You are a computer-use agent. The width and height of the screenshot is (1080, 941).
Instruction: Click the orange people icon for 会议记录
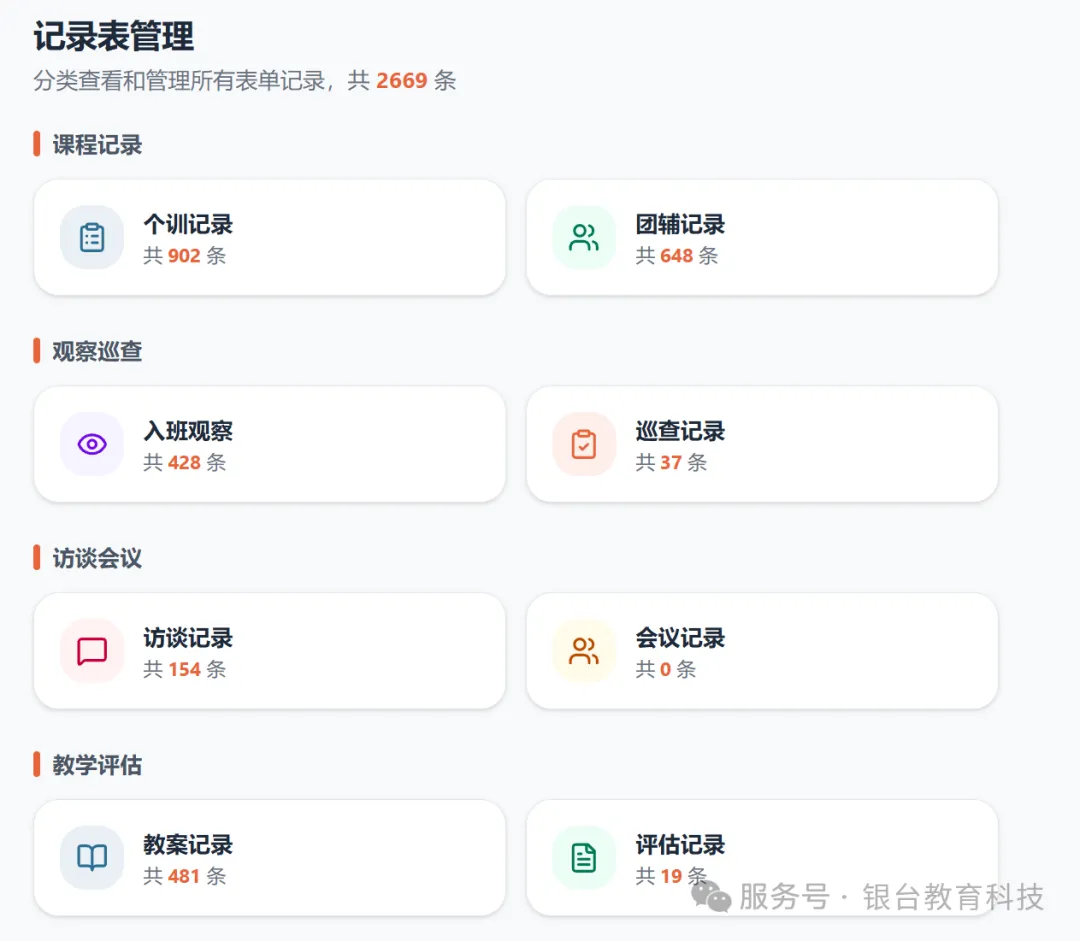584,651
